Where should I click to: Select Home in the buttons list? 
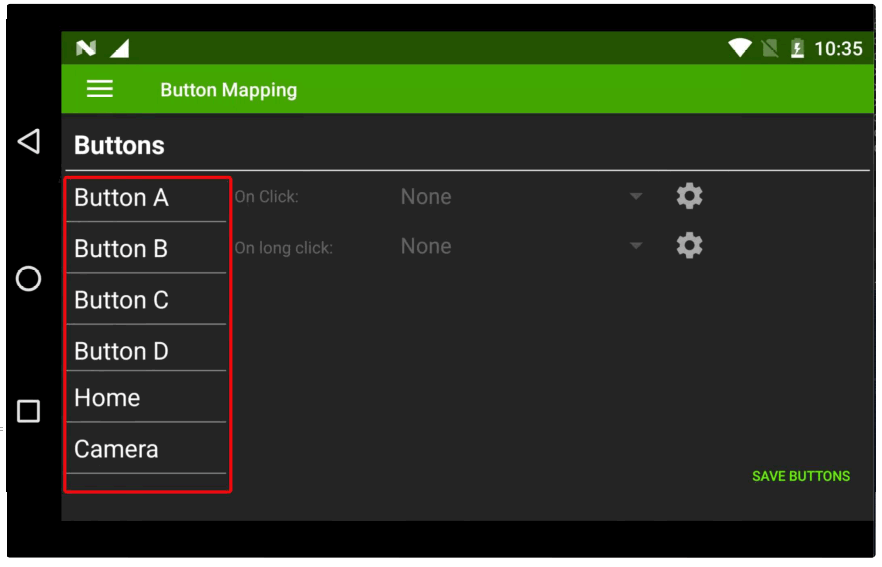click(x=146, y=398)
